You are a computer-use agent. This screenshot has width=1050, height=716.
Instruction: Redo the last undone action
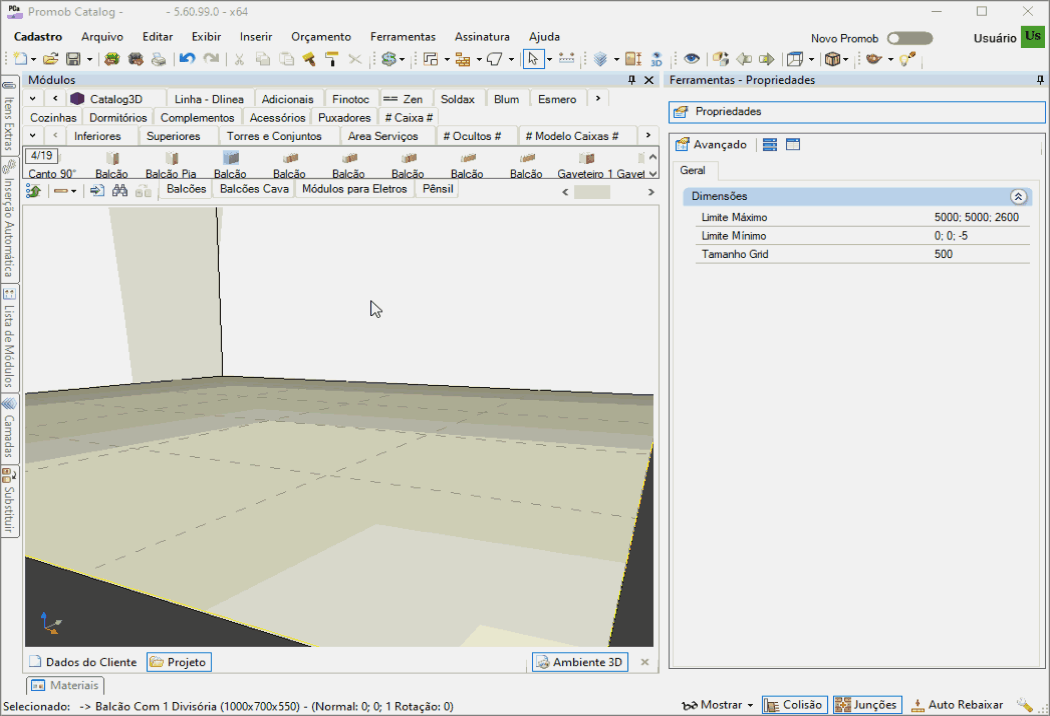pyautogui.click(x=211, y=59)
